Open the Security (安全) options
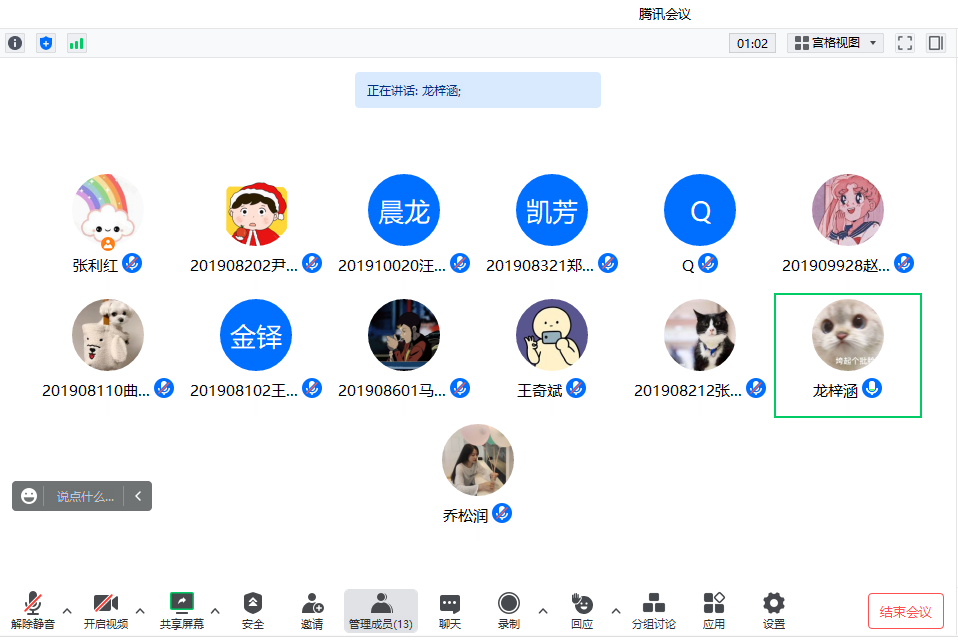This screenshot has width=958, height=640. (x=253, y=610)
